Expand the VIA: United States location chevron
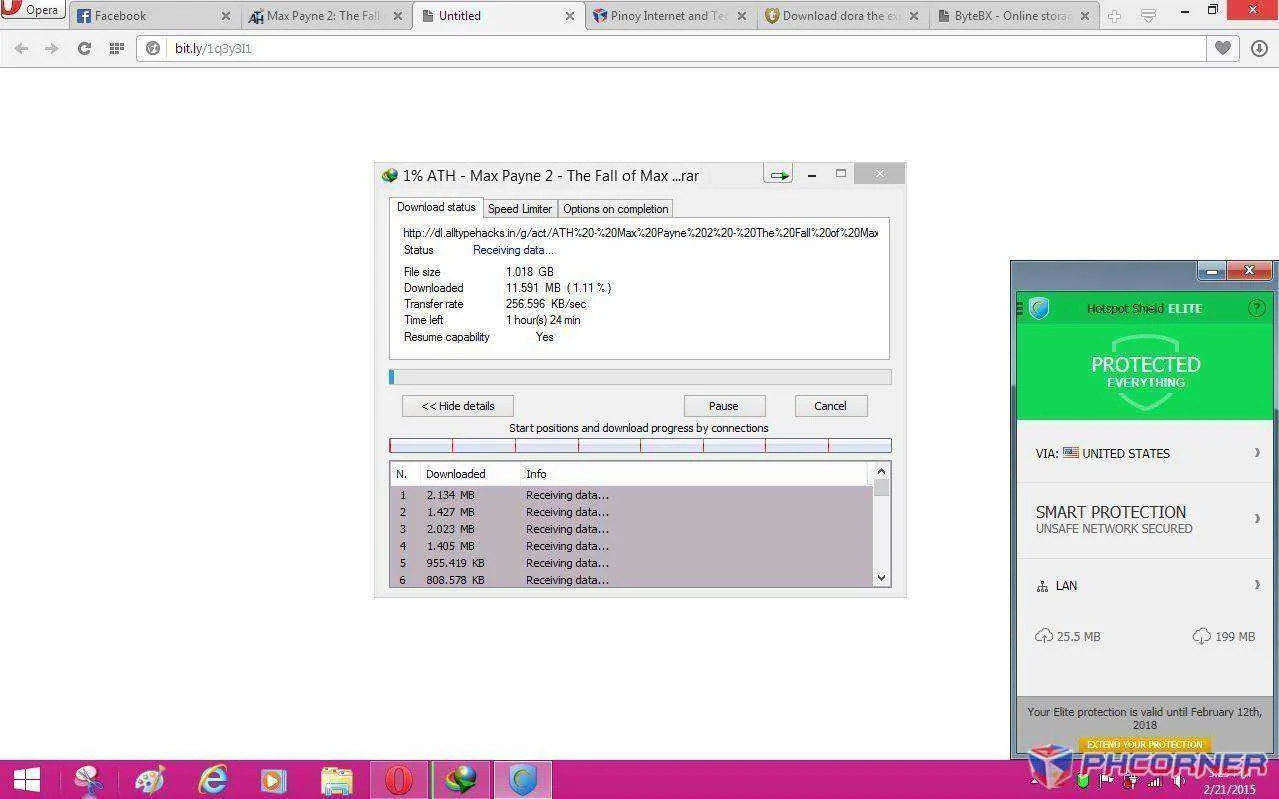Viewport: 1279px width, 799px height. [x=1257, y=453]
